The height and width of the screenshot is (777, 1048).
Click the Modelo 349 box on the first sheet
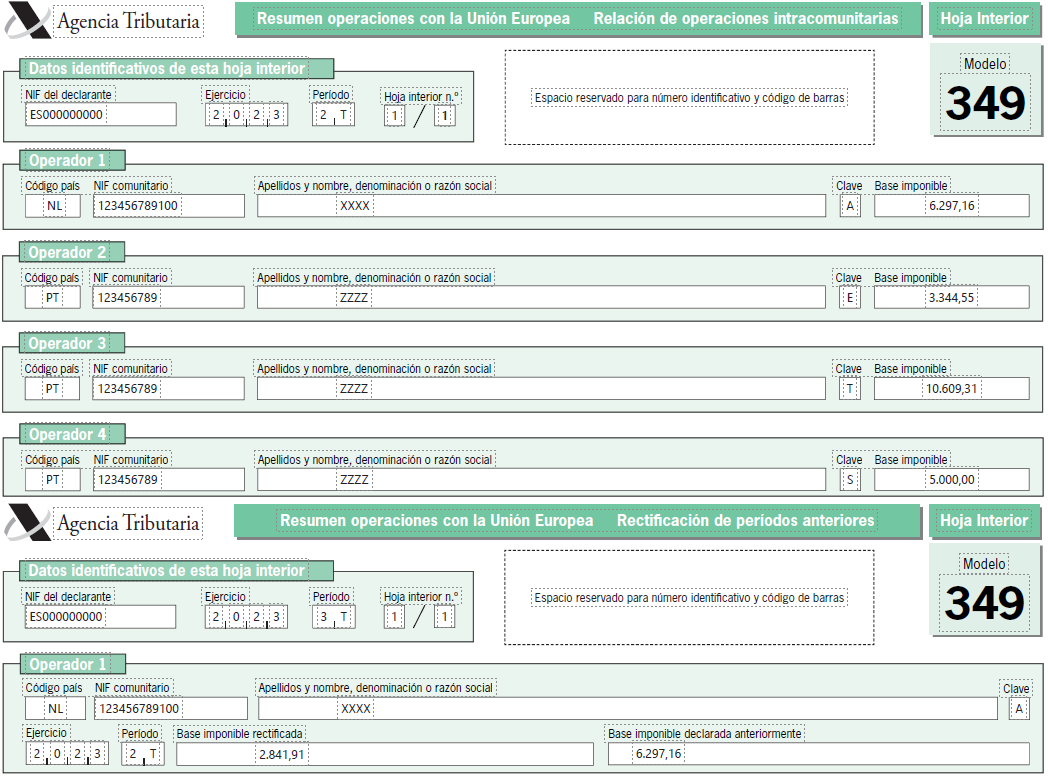[x=985, y=93]
